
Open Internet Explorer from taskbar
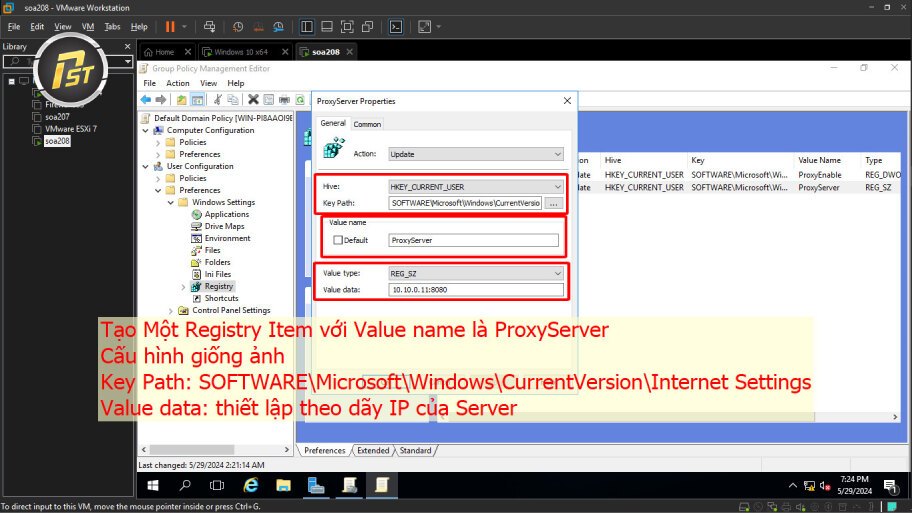(x=251, y=485)
